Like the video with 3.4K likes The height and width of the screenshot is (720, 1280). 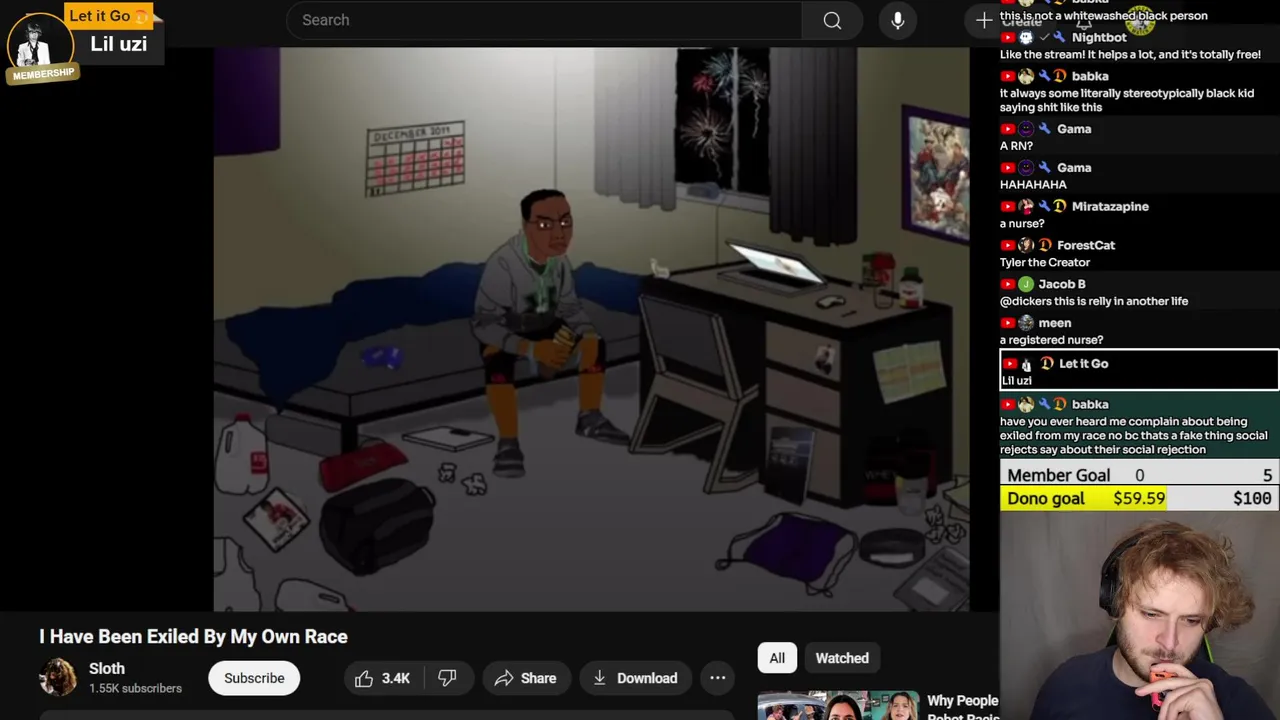point(382,678)
